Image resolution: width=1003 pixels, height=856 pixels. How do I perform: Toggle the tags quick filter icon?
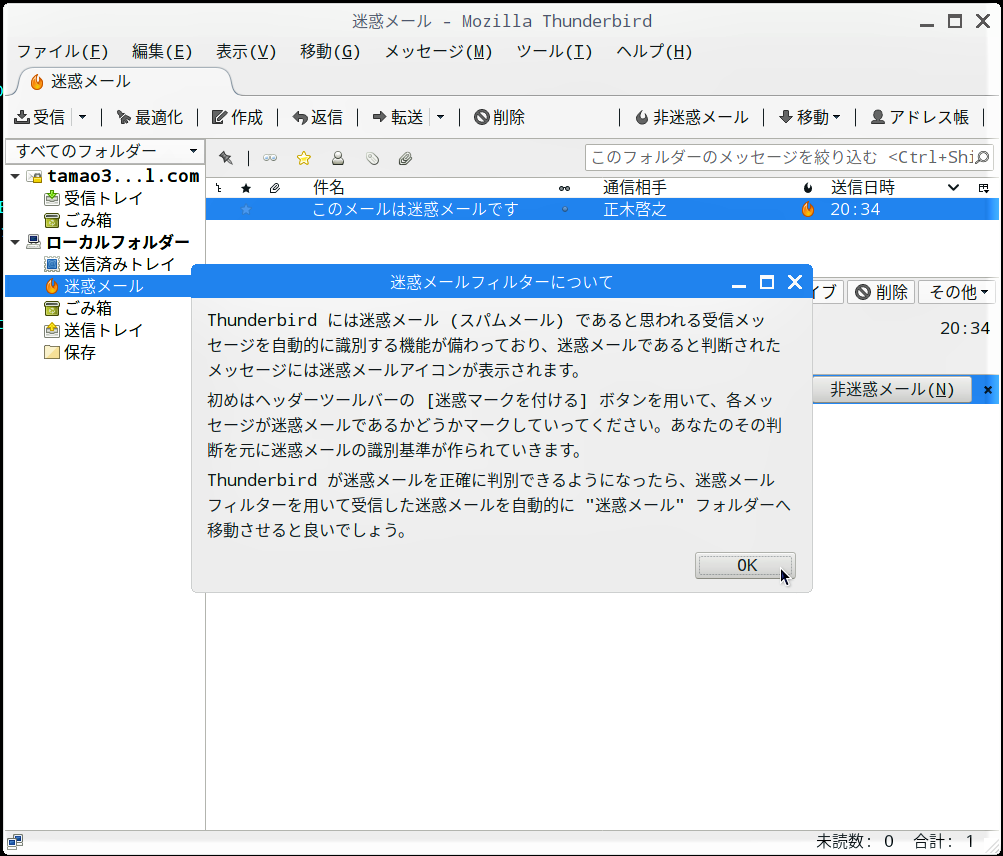click(372, 158)
